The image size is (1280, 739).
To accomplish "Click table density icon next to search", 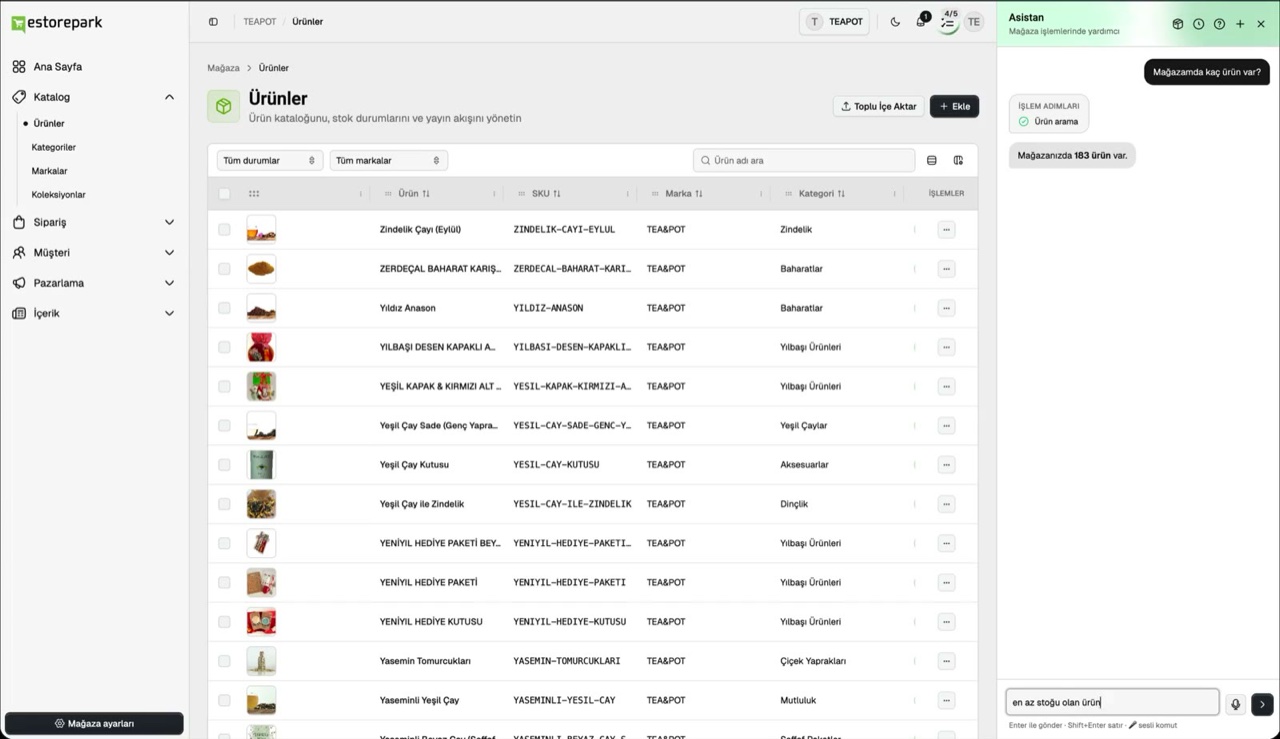I will pos(932,160).
